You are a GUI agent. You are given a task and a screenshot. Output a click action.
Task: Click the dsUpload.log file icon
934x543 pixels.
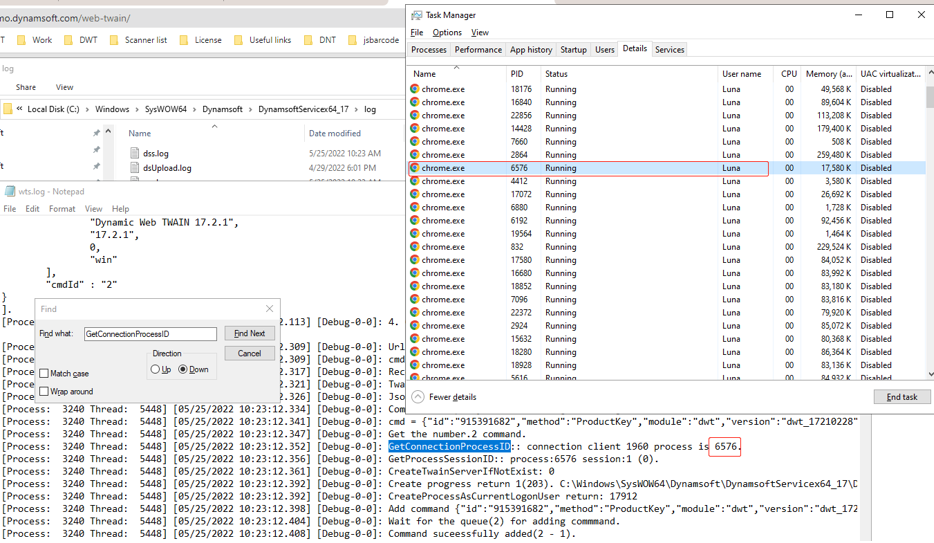pos(135,168)
